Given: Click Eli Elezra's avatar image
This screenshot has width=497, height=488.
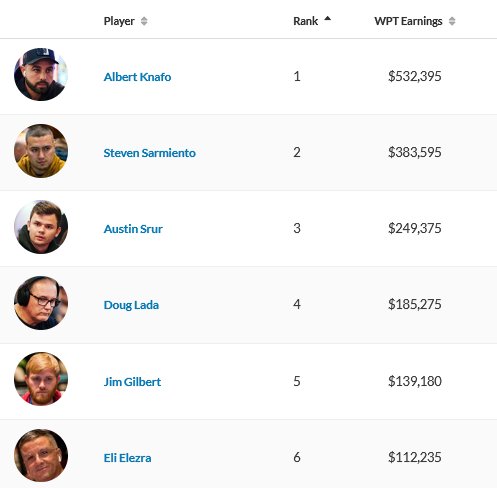Looking at the screenshot, I should point(41,455).
